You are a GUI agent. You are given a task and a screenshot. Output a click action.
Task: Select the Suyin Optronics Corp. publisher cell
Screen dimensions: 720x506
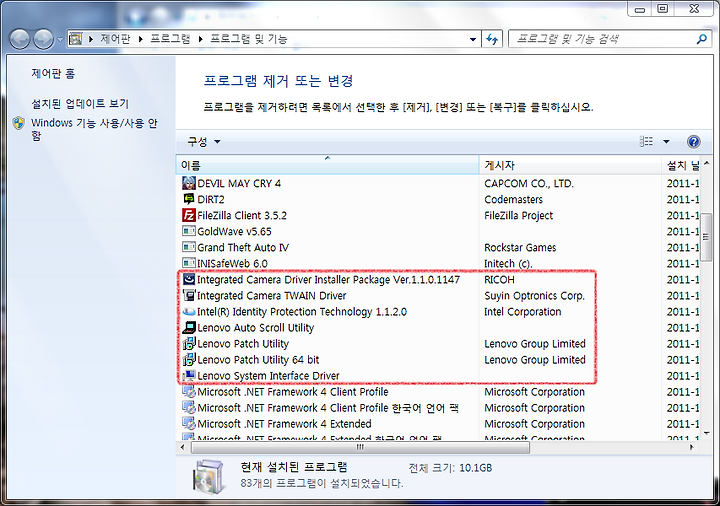tap(534, 296)
